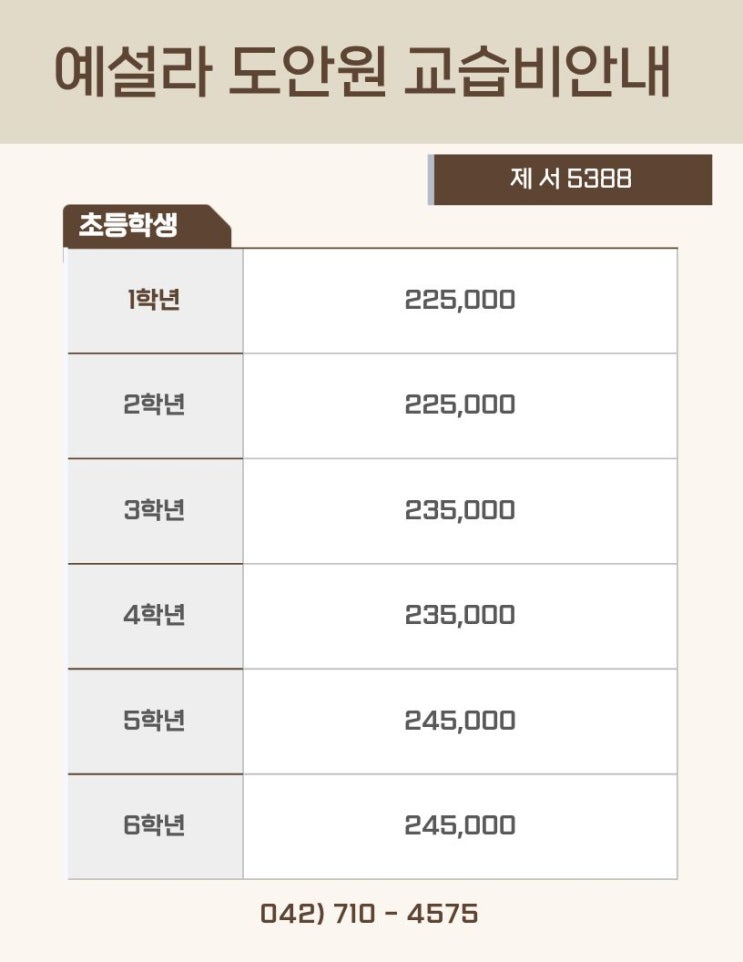Click 교습비안내 in the header banner
The width and height of the screenshot is (743, 962).
tap(536, 72)
